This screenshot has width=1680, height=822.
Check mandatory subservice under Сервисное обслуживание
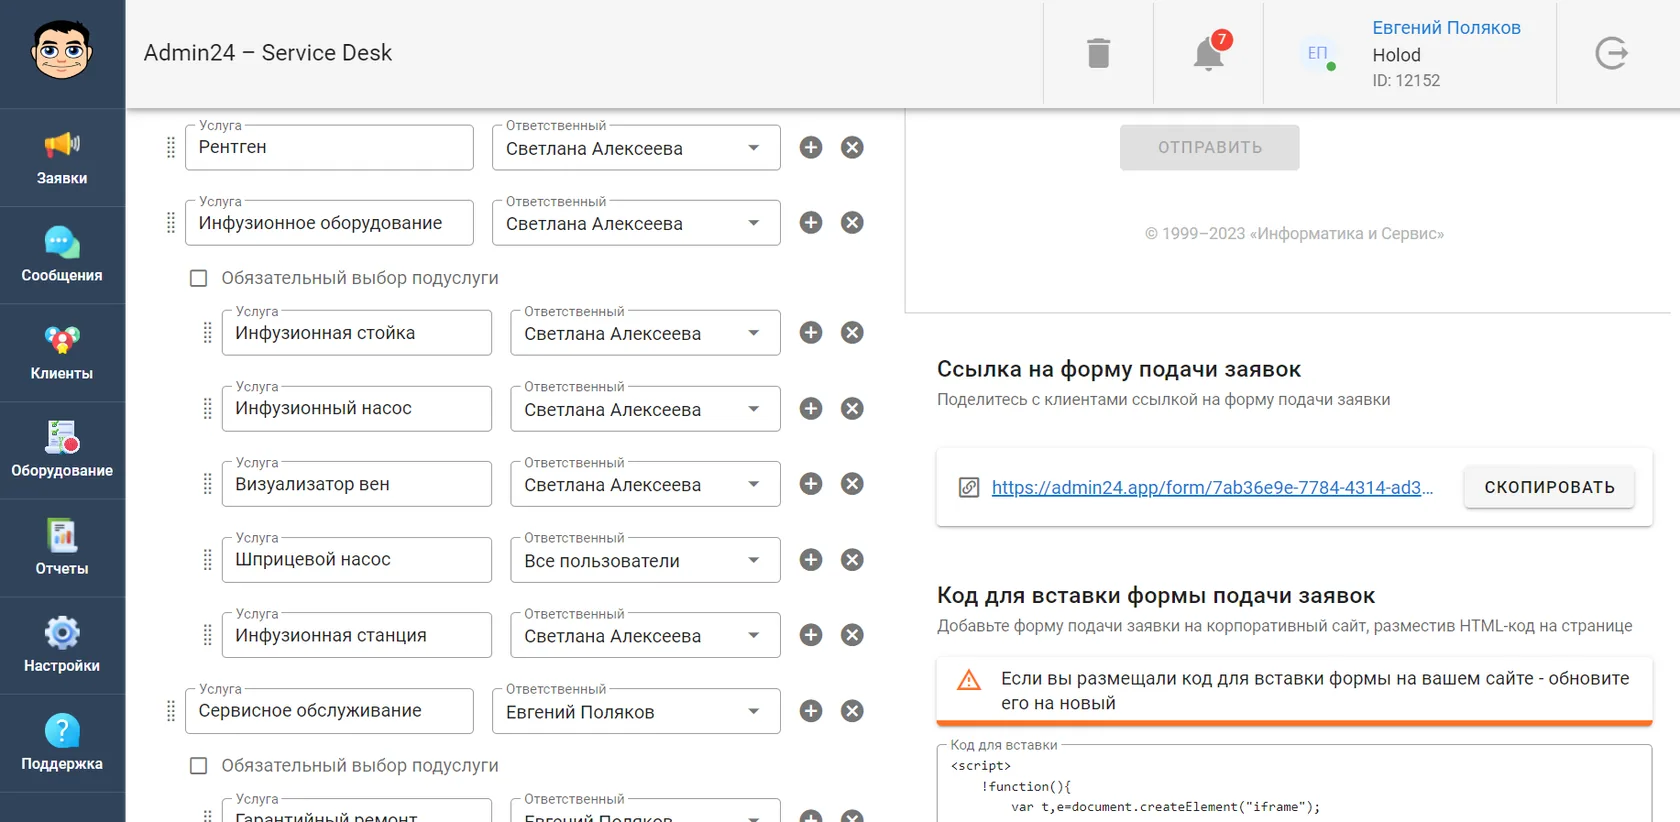coord(199,765)
